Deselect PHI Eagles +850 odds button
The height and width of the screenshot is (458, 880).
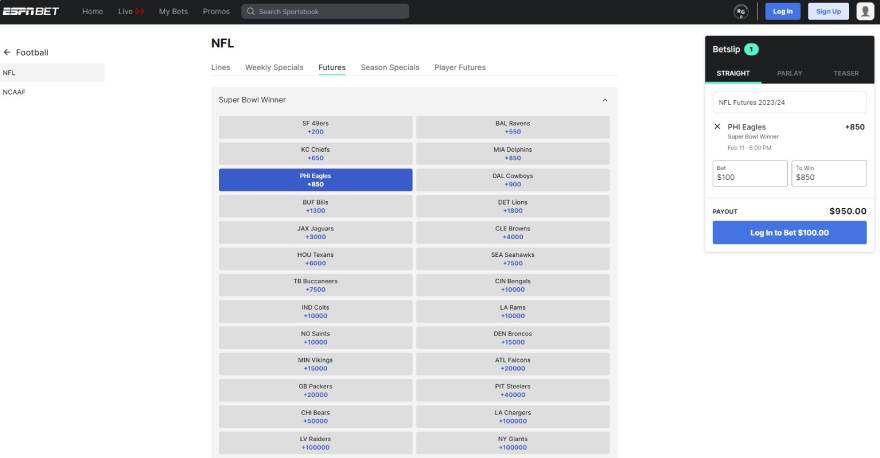click(315, 180)
